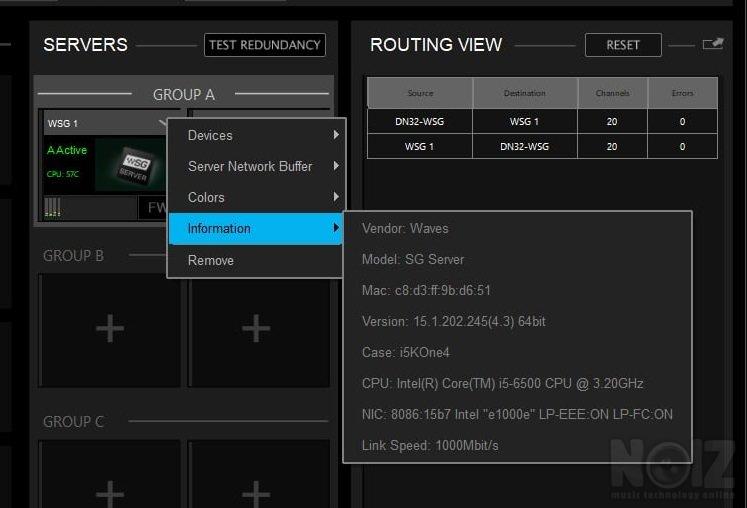Viewport: 747px width, 508px height.
Task: Click the routing view pop-out icon
Action: pyautogui.click(x=712, y=44)
